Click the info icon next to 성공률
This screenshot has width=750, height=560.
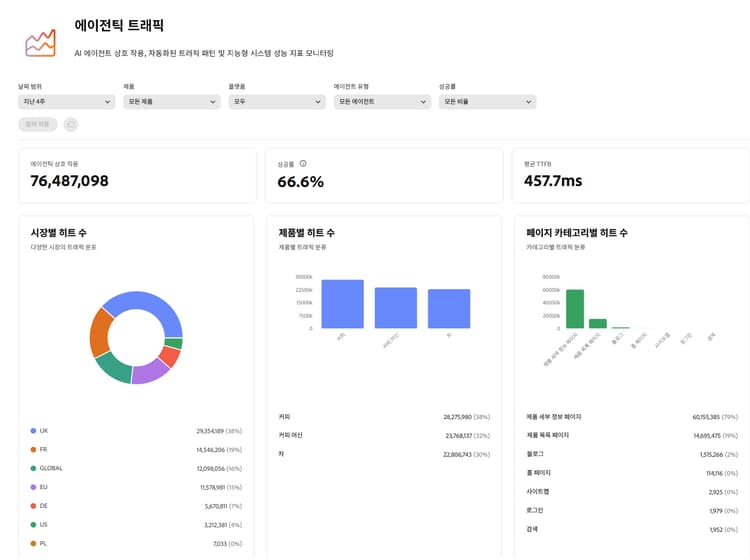point(303,164)
